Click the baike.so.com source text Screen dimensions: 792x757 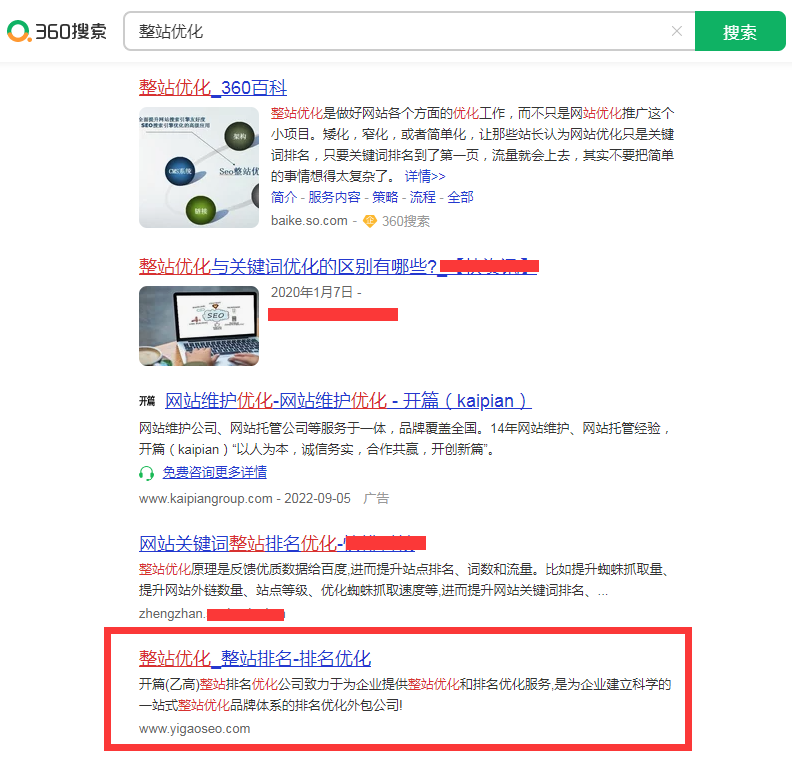pyautogui.click(x=309, y=221)
